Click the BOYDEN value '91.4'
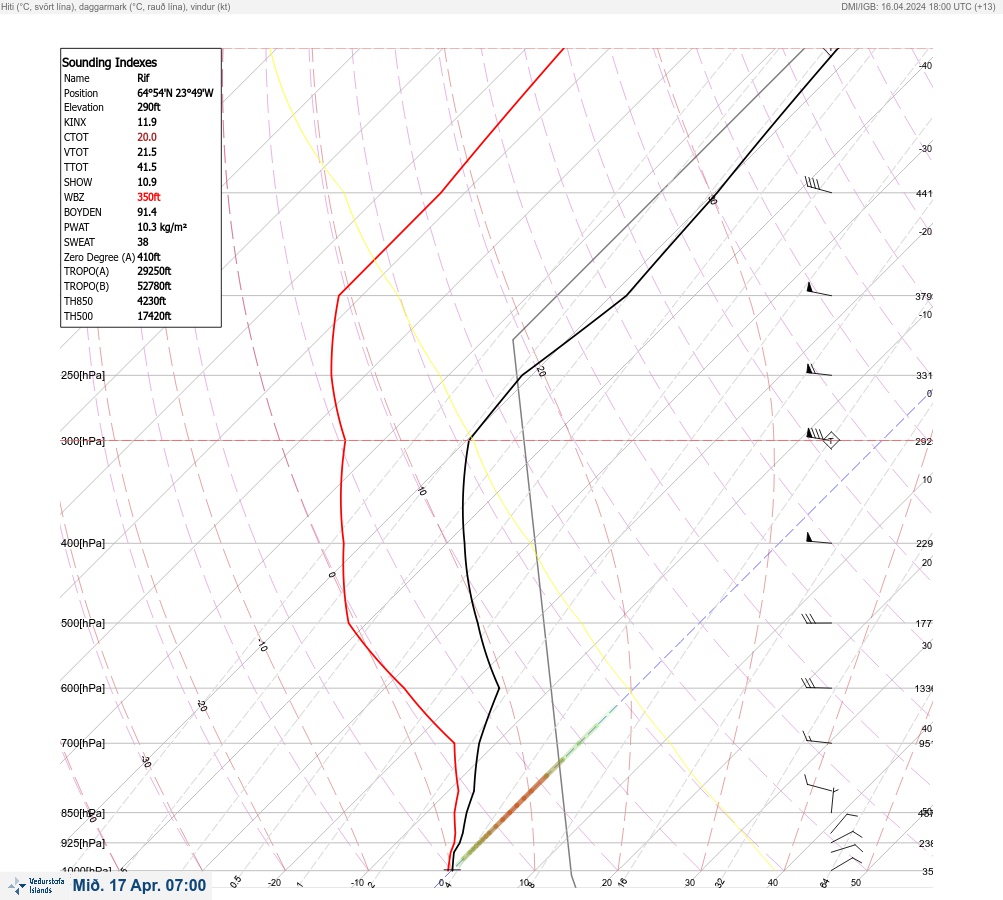Image resolution: width=1003 pixels, height=900 pixels. point(146,212)
